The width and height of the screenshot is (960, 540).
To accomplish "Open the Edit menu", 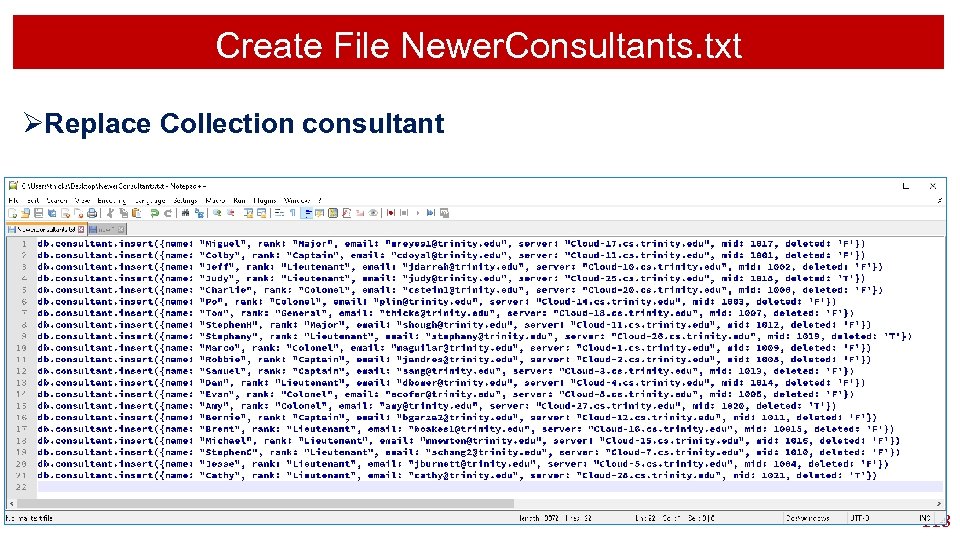I will tap(33, 200).
